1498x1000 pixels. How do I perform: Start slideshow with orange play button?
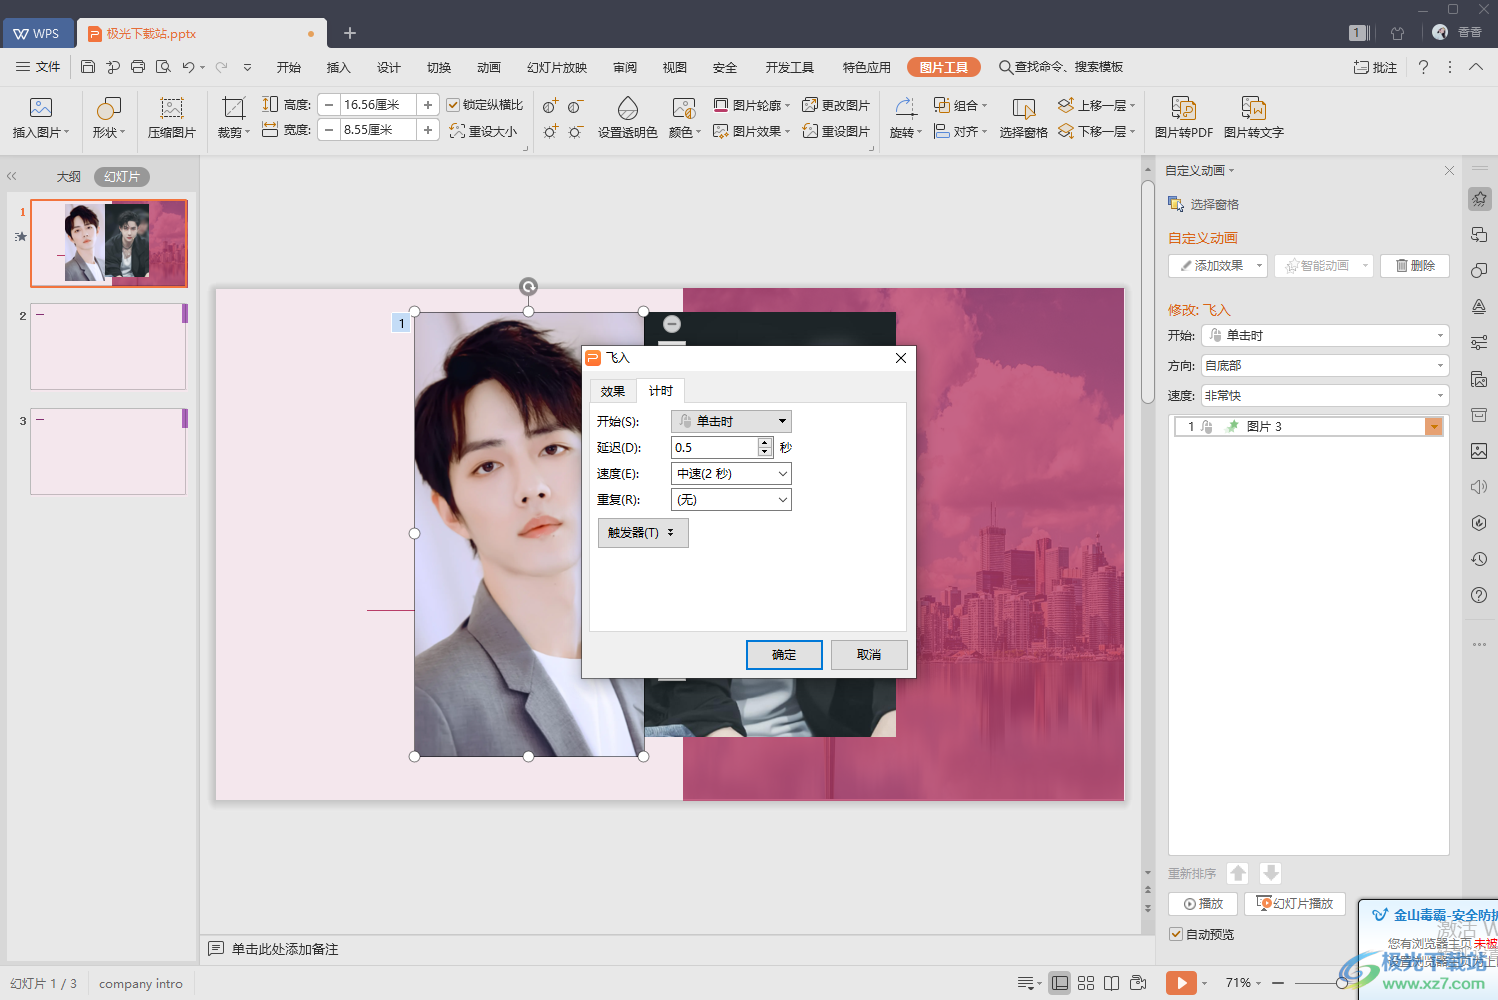click(1181, 983)
